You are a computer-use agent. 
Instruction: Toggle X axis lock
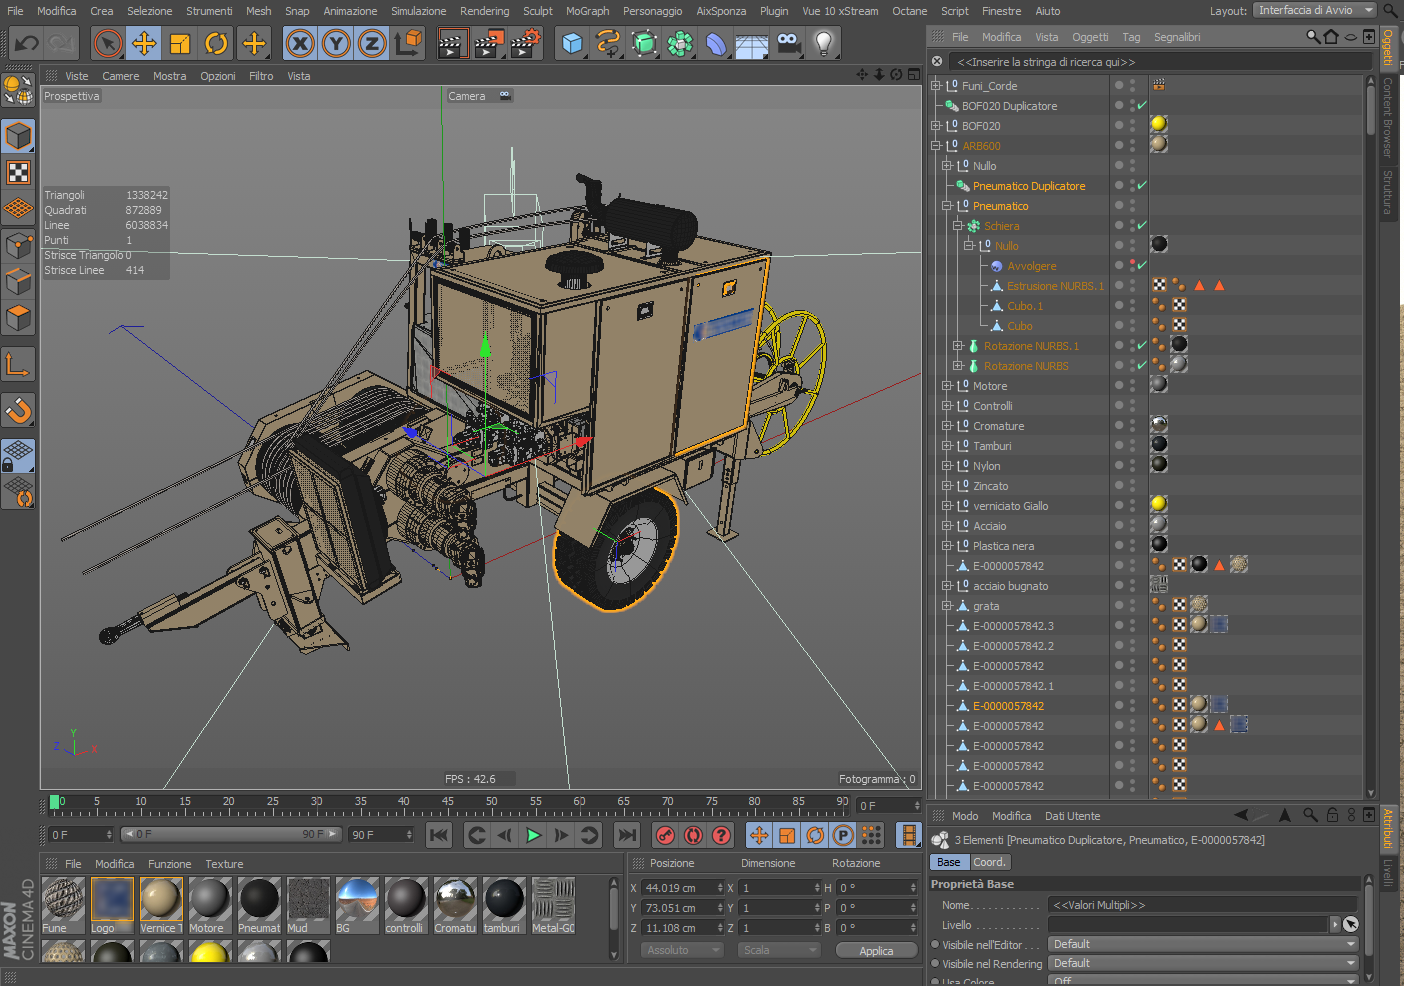300,43
